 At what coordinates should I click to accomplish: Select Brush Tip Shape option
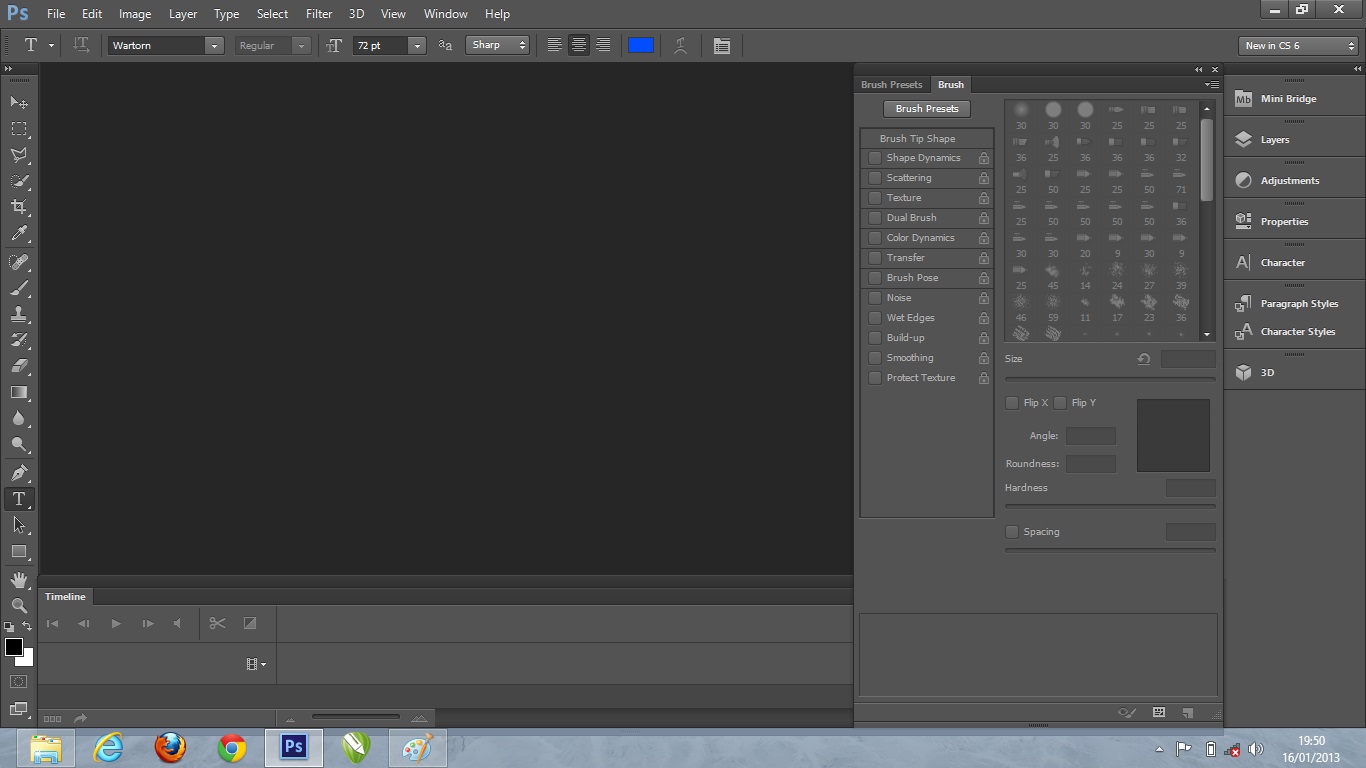point(927,139)
